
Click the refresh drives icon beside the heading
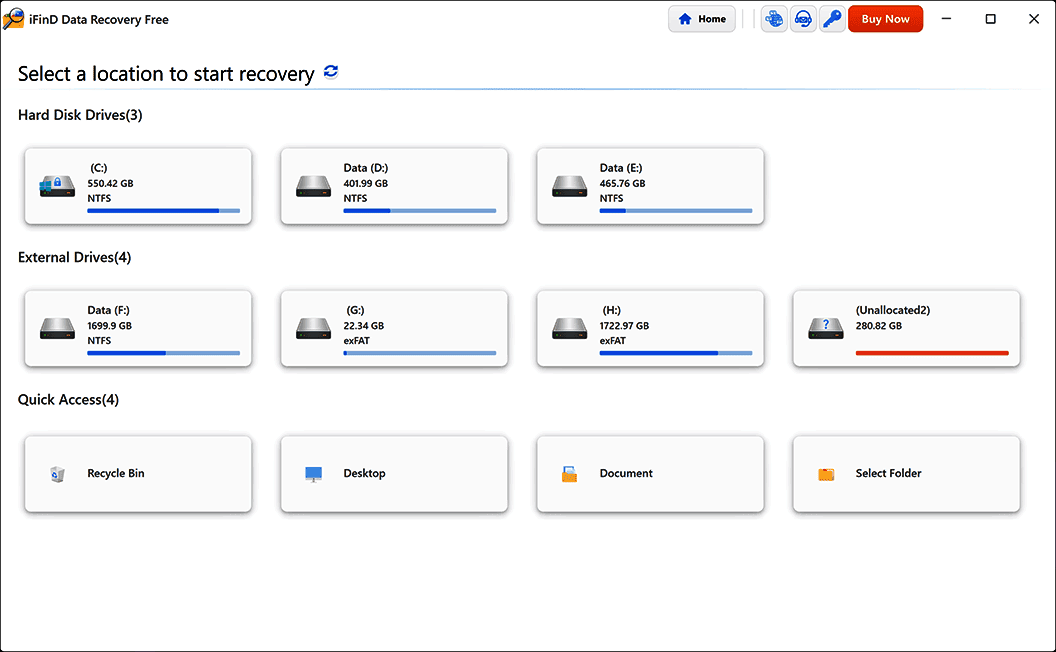point(331,71)
